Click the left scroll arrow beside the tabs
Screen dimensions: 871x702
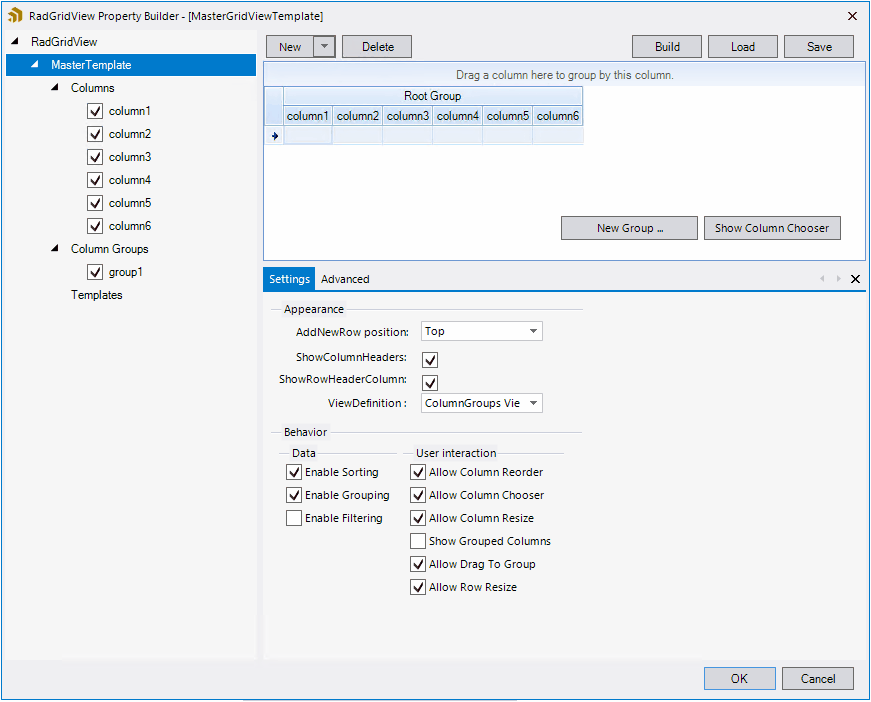click(x=822, y=279)
